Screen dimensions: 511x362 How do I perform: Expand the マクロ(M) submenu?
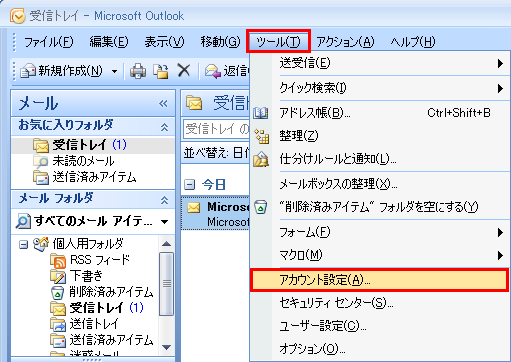pyautogui.click(x=380, y=255)
